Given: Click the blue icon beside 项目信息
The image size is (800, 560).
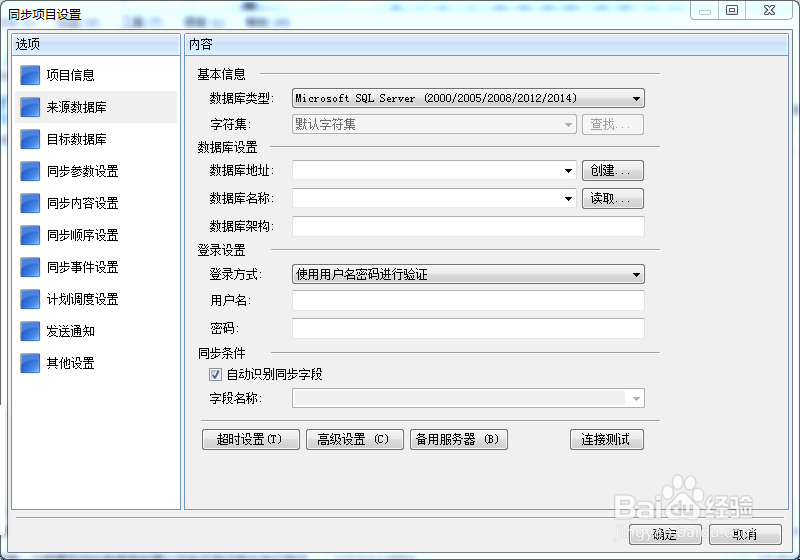Looking at the screenshot, I should [x=30, y=75].
